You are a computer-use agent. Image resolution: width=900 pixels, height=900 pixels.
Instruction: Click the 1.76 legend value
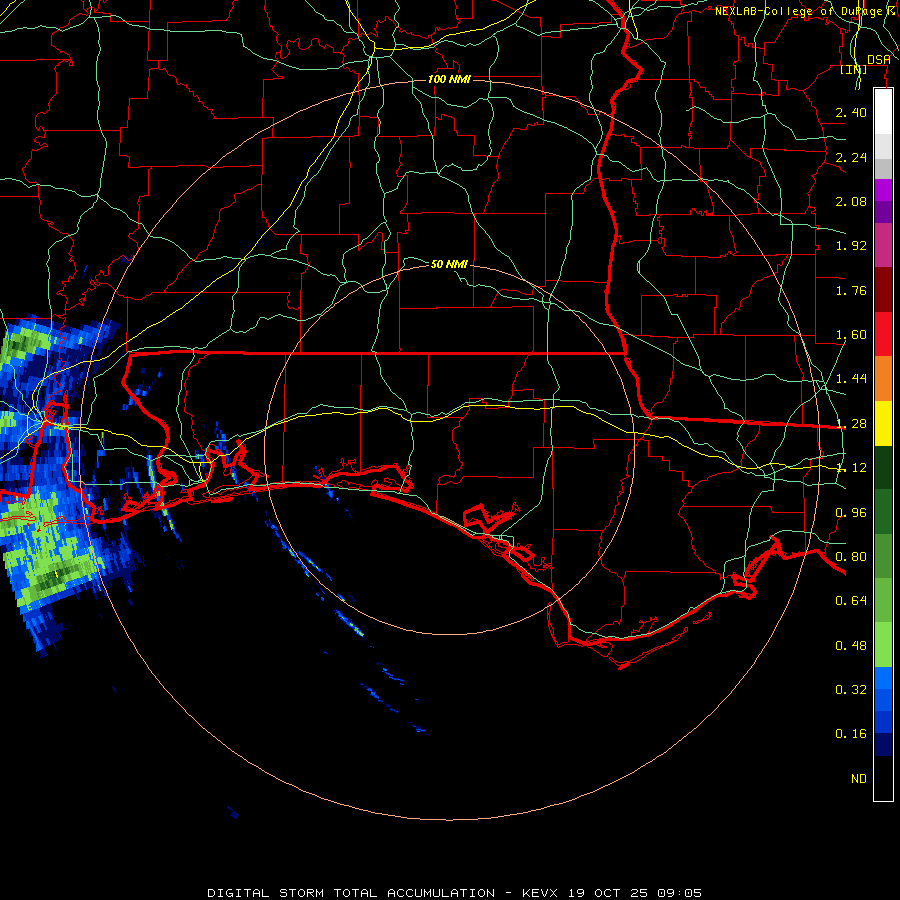(851, 290)
